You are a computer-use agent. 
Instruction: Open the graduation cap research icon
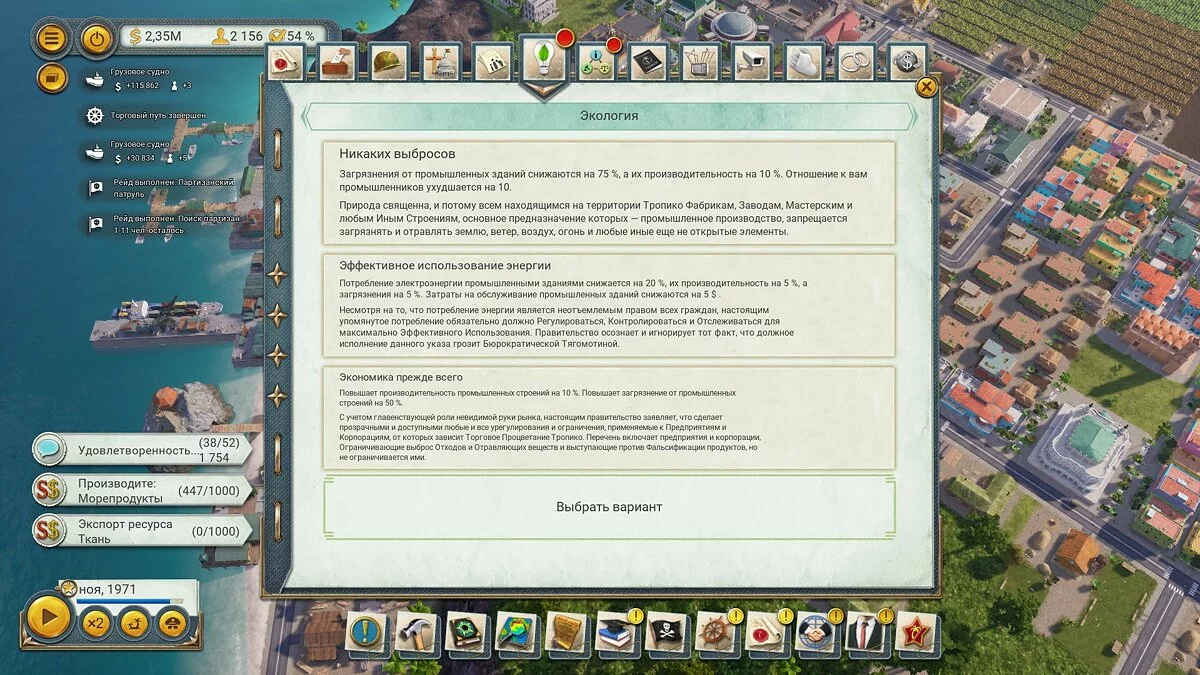(x=617, y=632)
